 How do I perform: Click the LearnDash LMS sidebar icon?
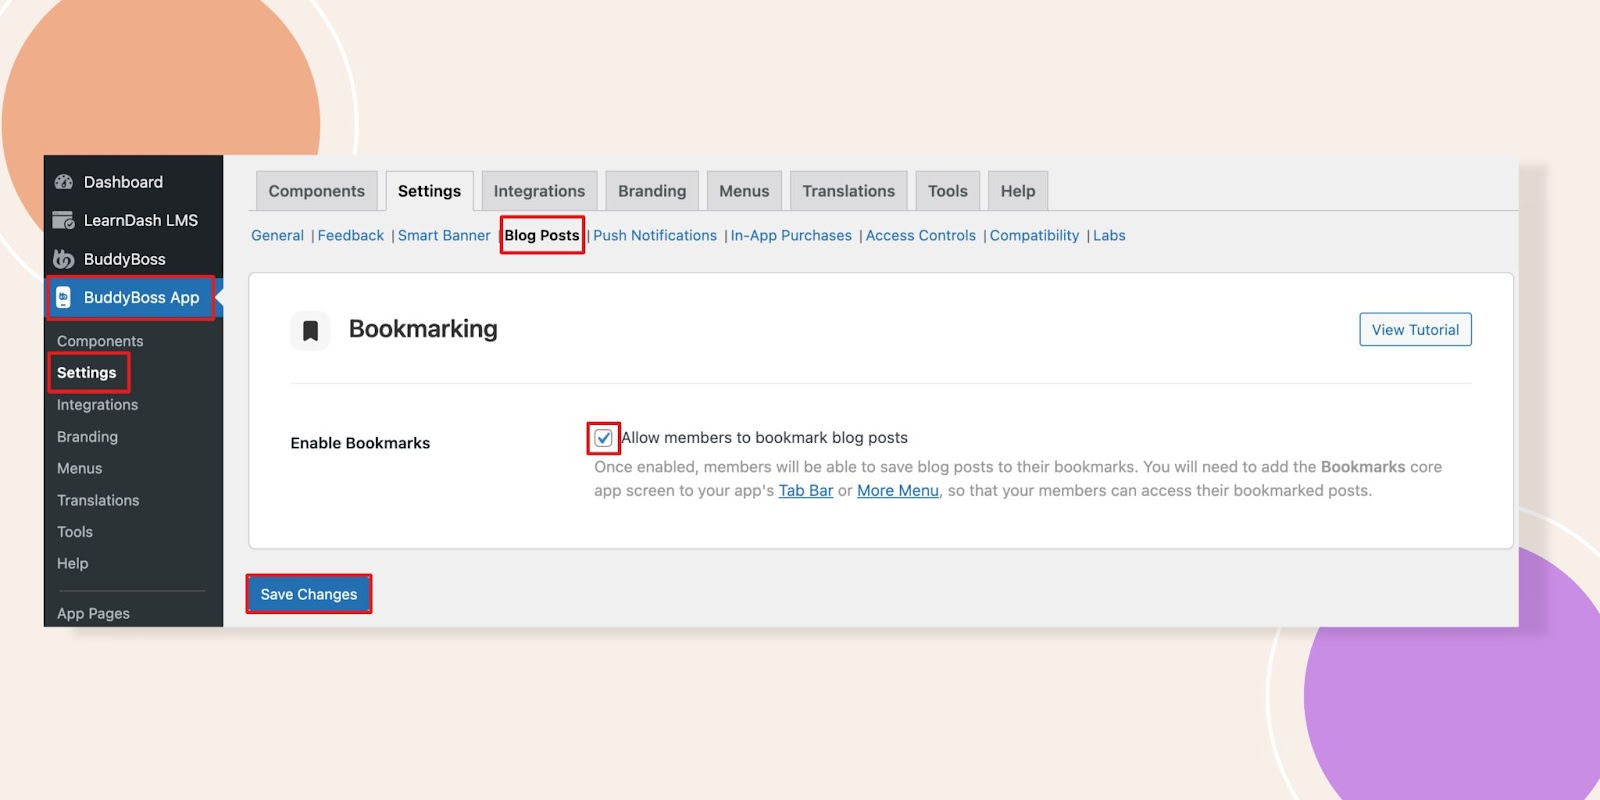coord(63,220)
